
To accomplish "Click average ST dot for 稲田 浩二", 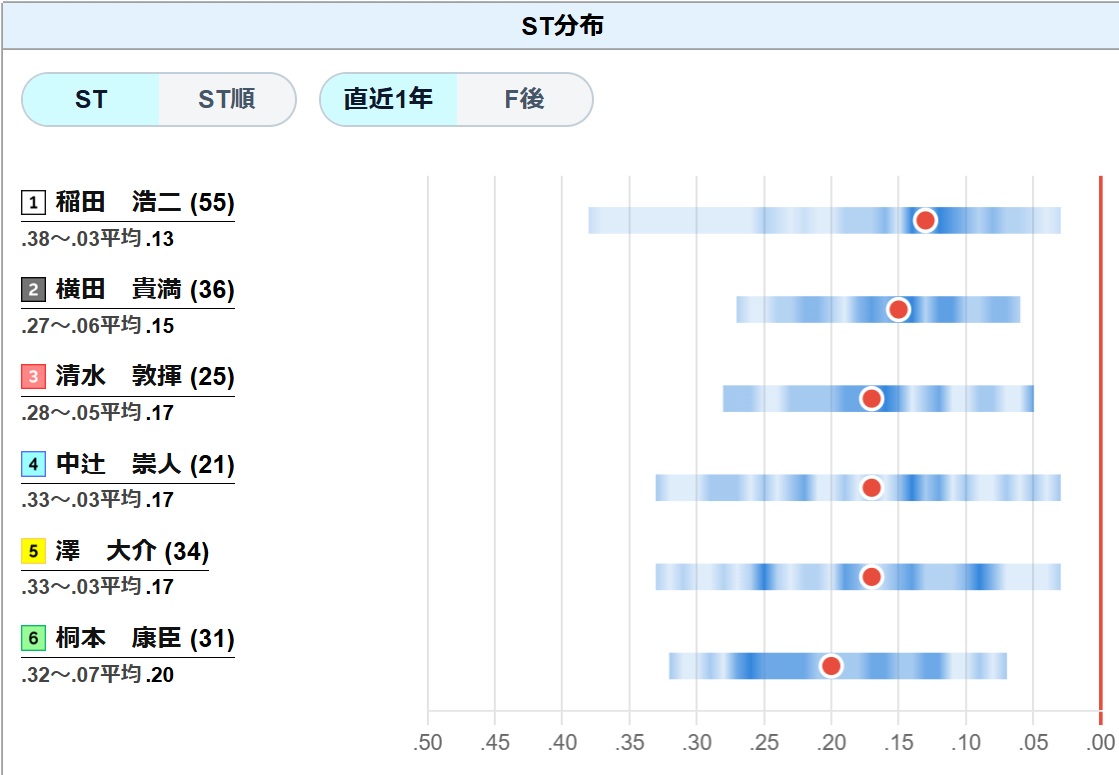I will [926, 221].
